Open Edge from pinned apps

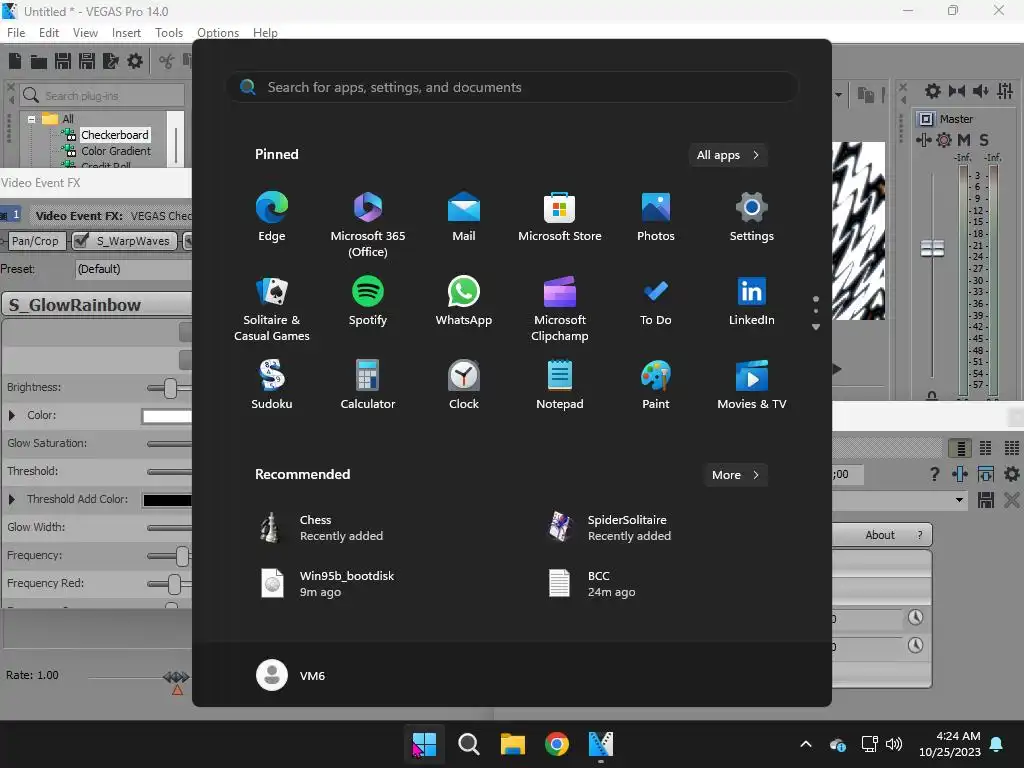click(272, 217)
